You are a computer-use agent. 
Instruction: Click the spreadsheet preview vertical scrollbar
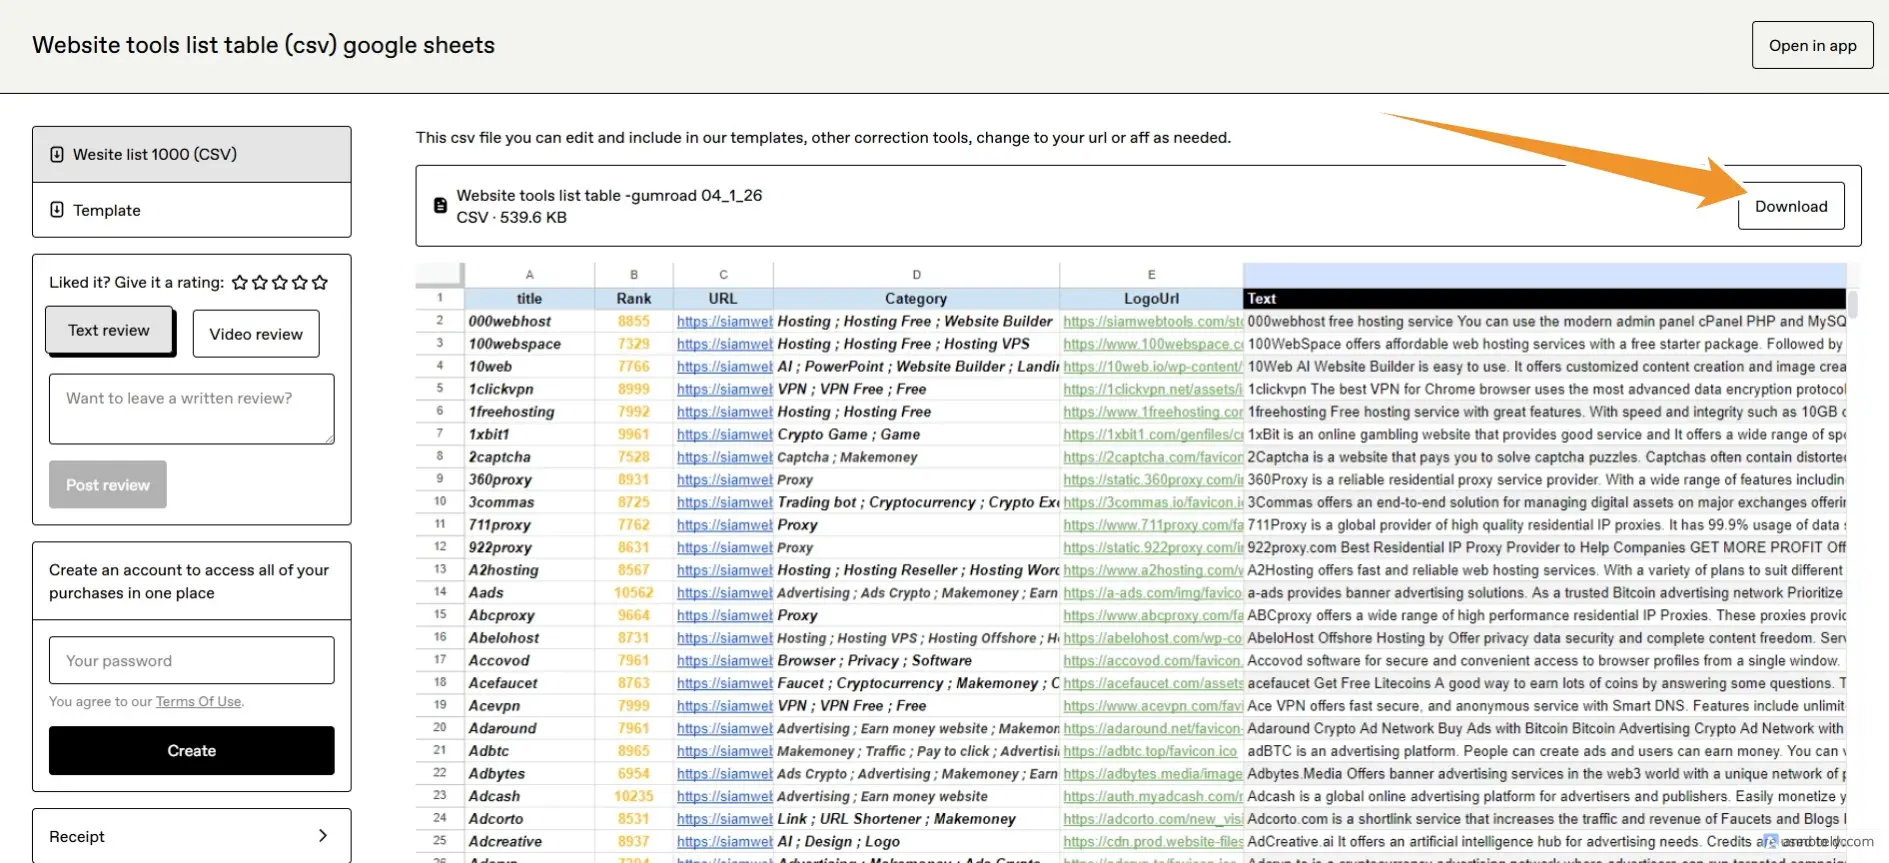point(1852,304)
